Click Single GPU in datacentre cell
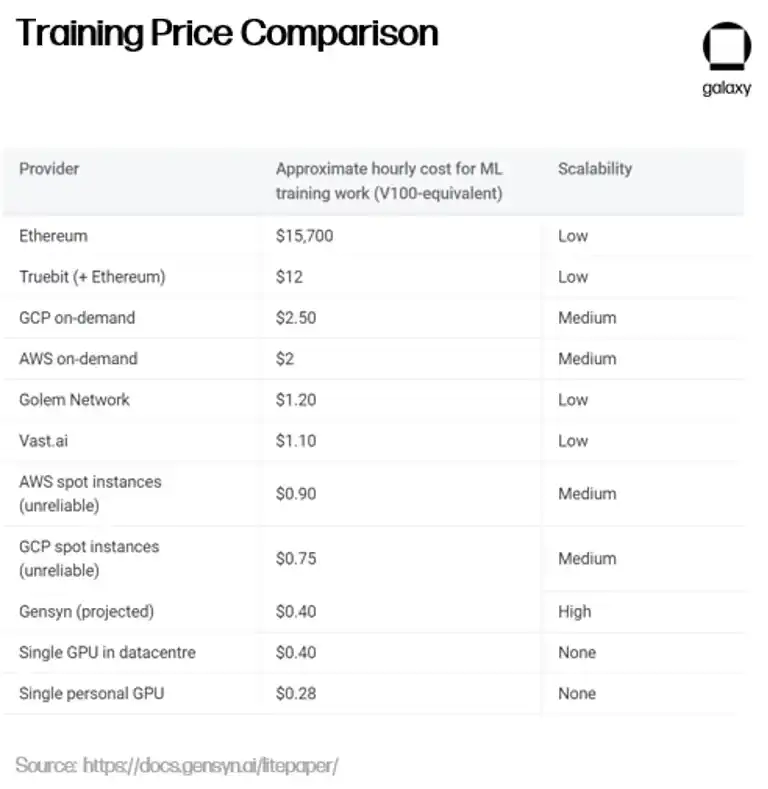Image resolution: width=768 pixels, height=789 pixels. pos(107,653)
